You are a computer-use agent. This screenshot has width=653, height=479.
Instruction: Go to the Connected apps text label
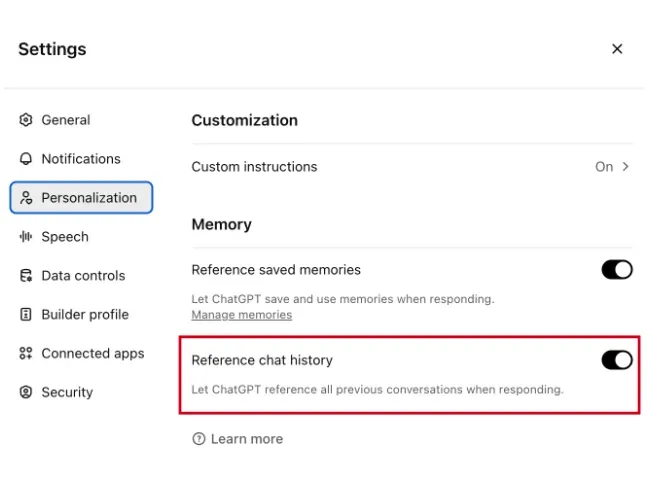[92, 354]
